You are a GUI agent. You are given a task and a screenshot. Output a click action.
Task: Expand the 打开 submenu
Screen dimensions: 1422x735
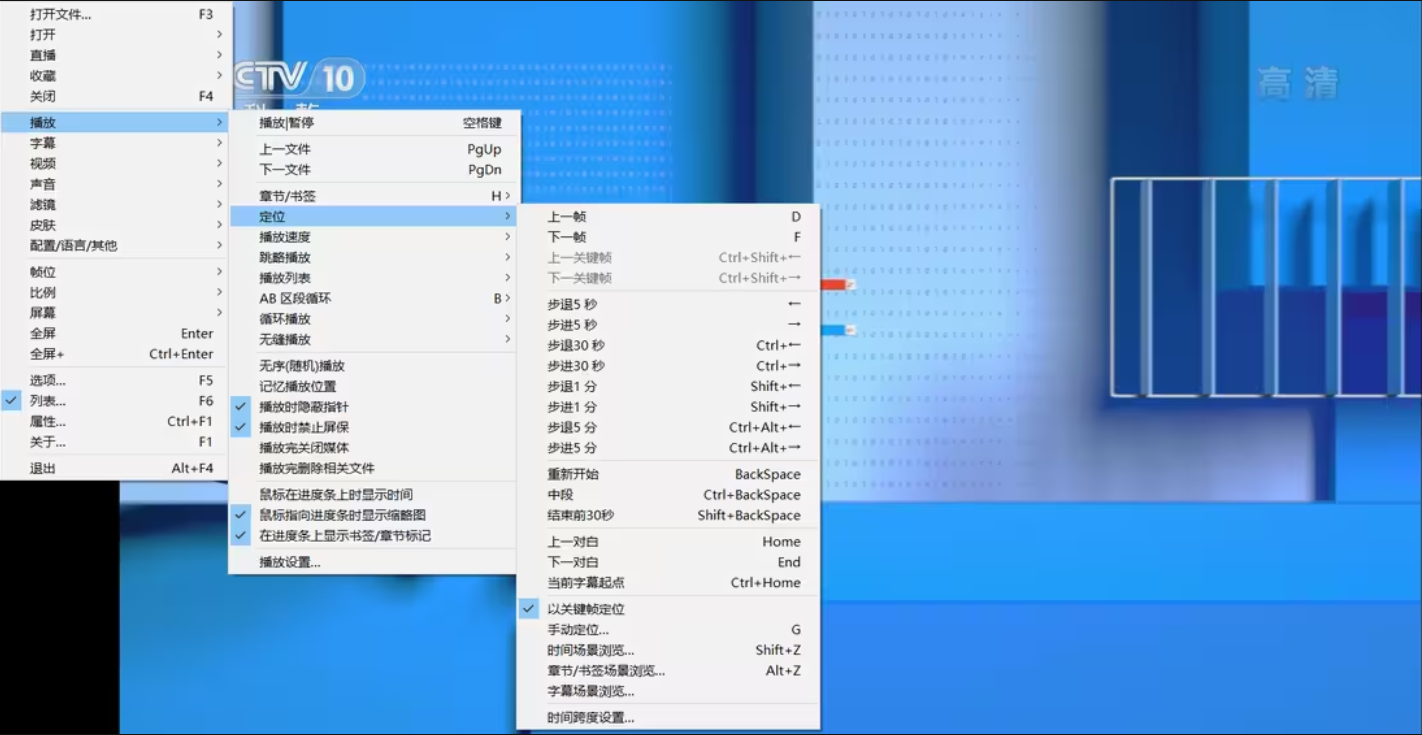116,35
